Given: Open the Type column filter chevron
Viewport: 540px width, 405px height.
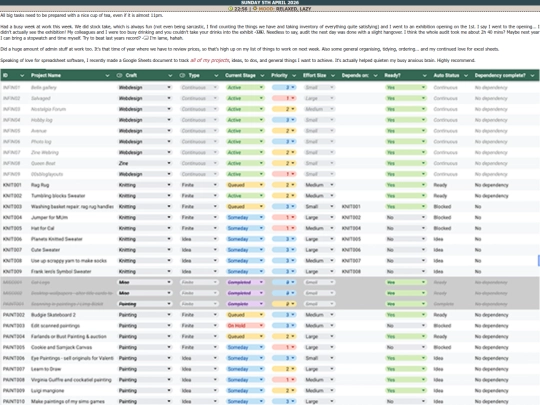Looking at the screenshot, I should [216, 75].
